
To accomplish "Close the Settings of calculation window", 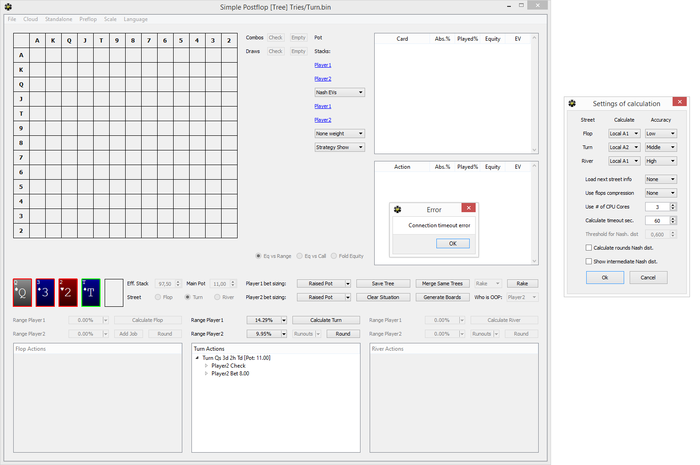I will [679, 102].
